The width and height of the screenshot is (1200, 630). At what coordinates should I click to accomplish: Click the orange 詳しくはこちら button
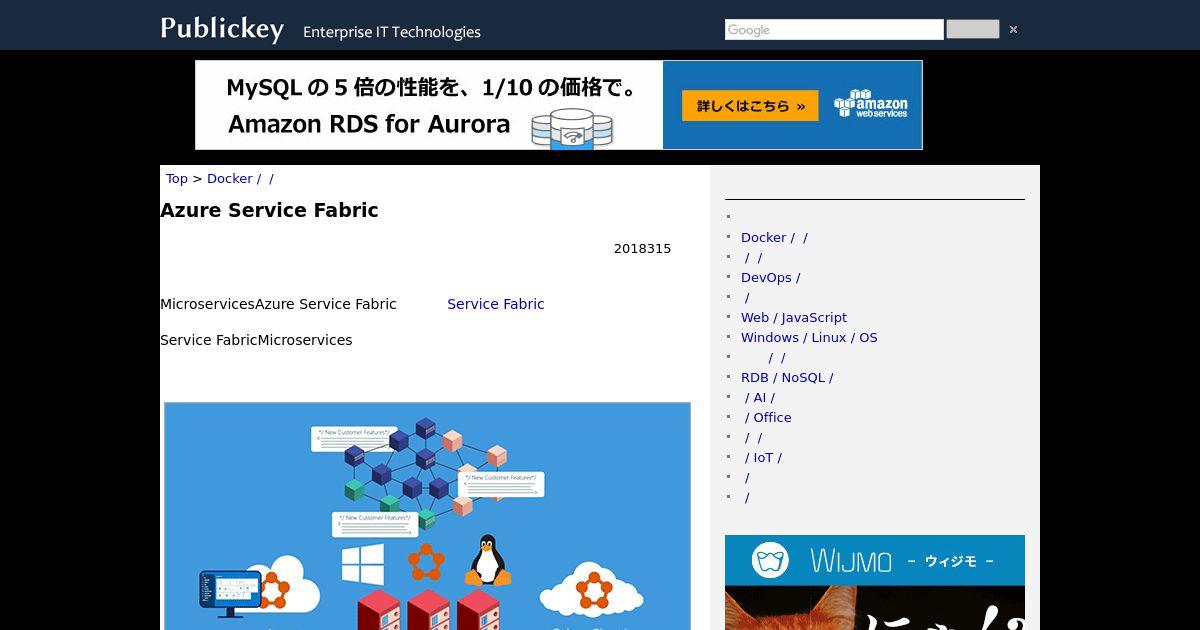tap(750, 105)
